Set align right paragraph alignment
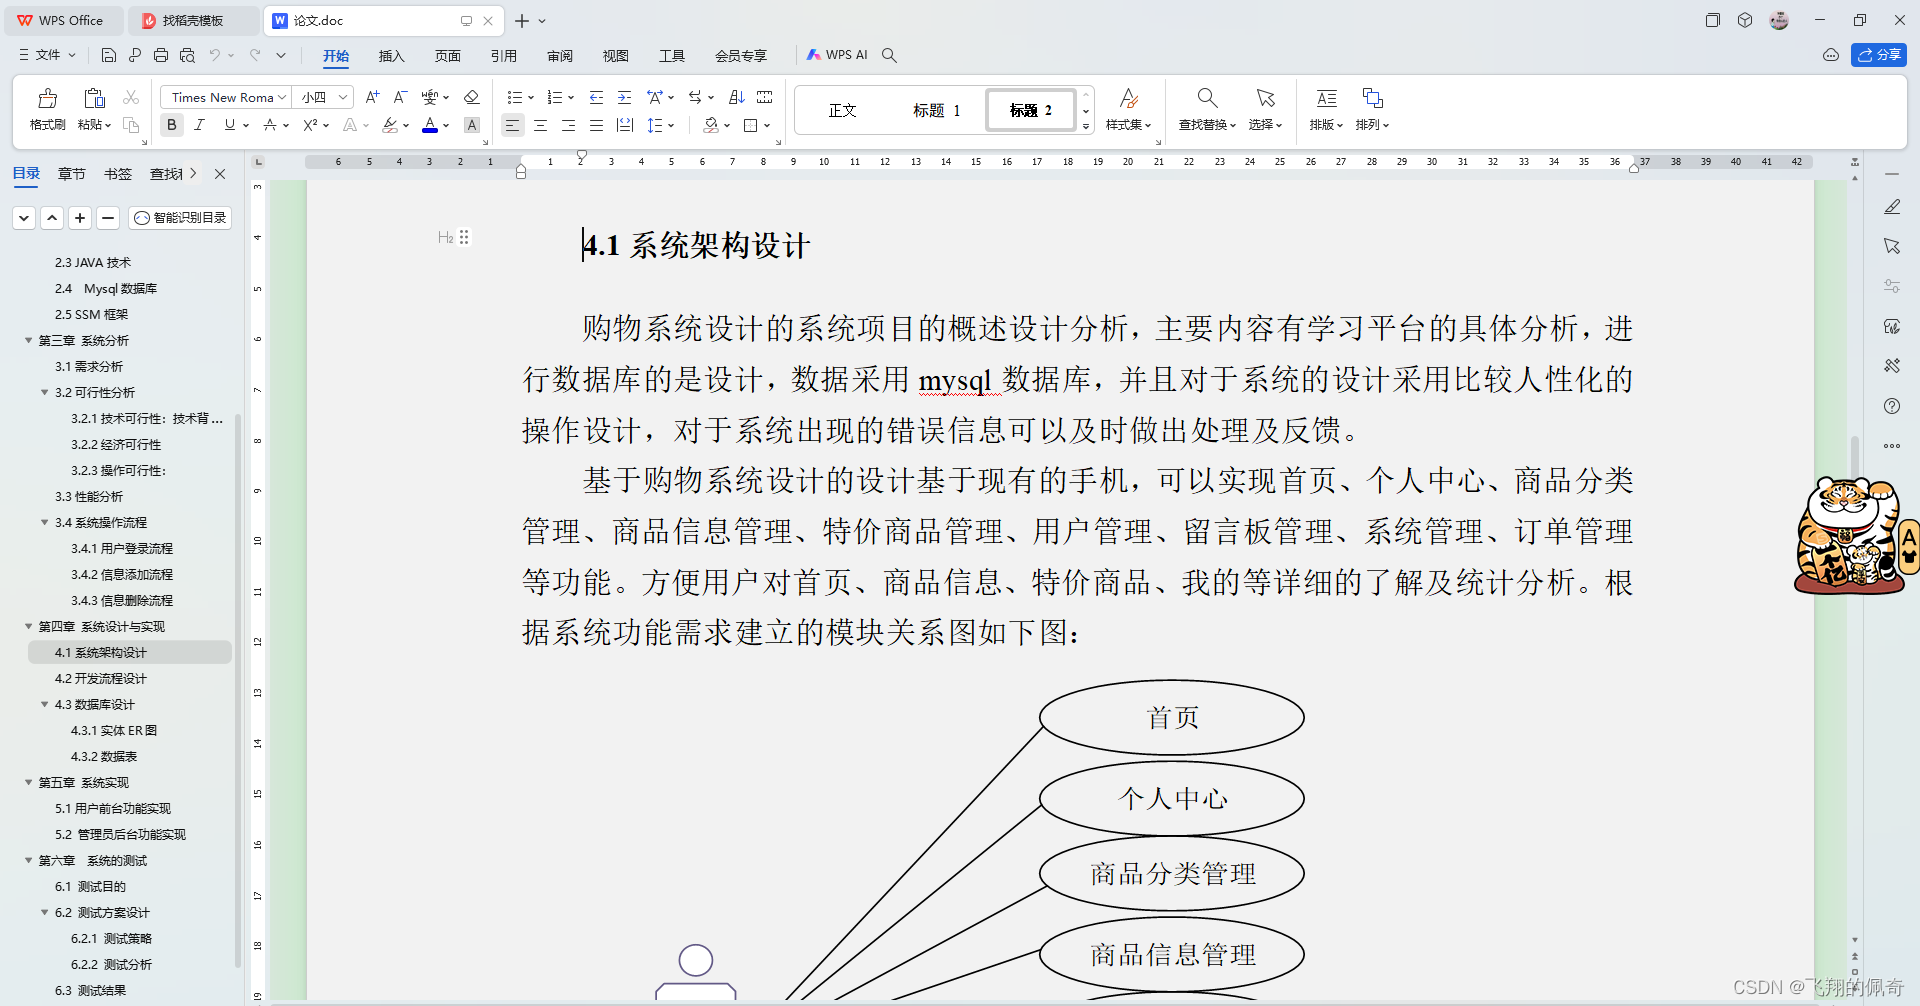 click(x=568, y=125)
